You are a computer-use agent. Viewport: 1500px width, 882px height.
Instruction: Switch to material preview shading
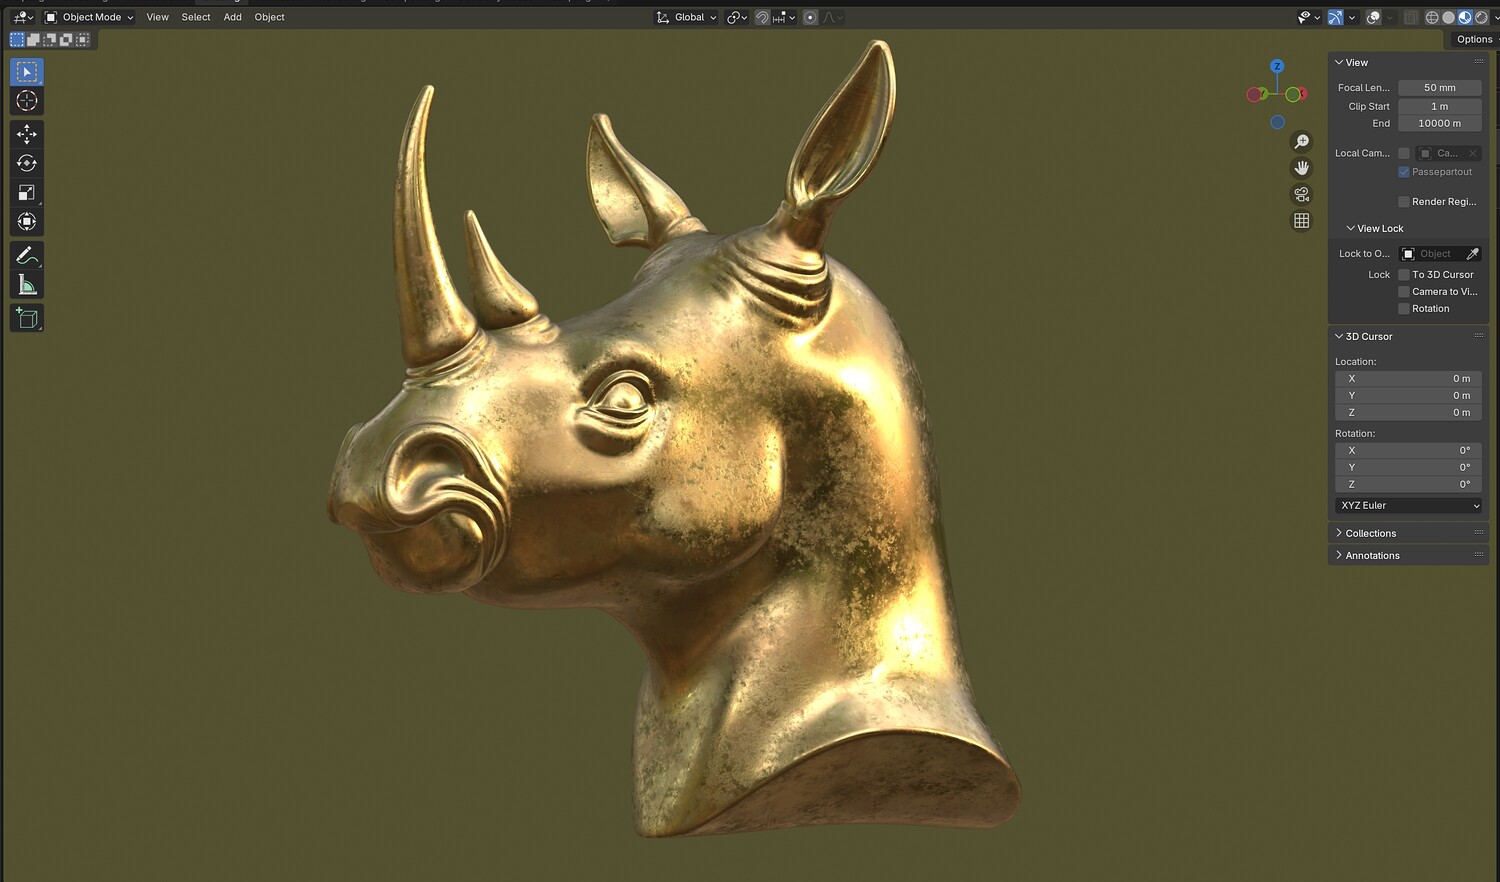pyautogui.click(x=1465, y=17)
